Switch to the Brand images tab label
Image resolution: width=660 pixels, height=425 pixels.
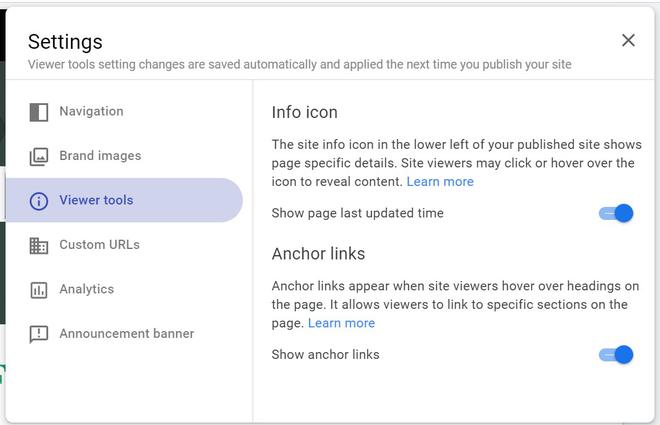[x=100, y=156]
